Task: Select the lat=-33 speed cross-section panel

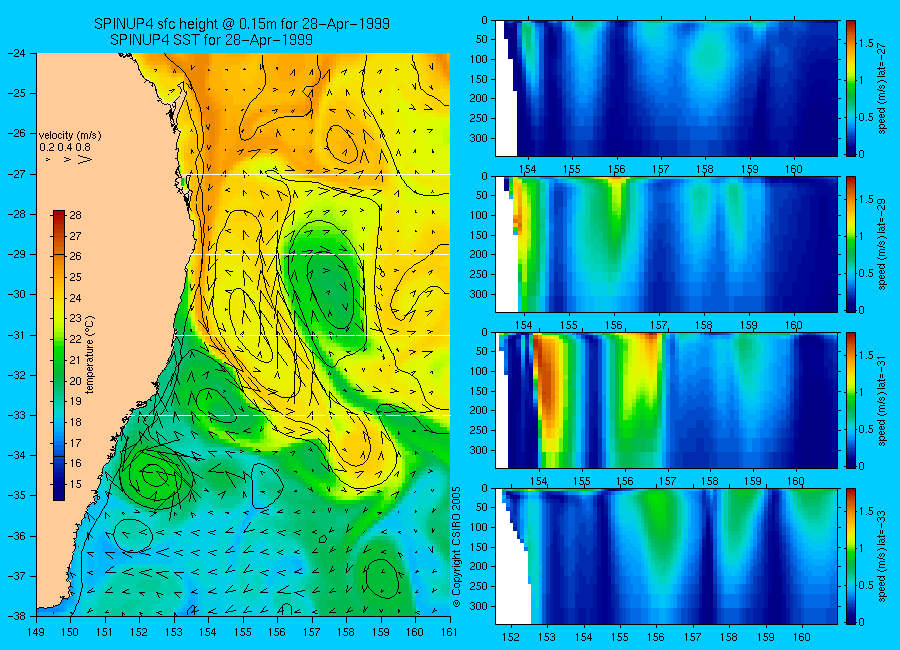Action: pyautogui.click(x=666, y=556)
